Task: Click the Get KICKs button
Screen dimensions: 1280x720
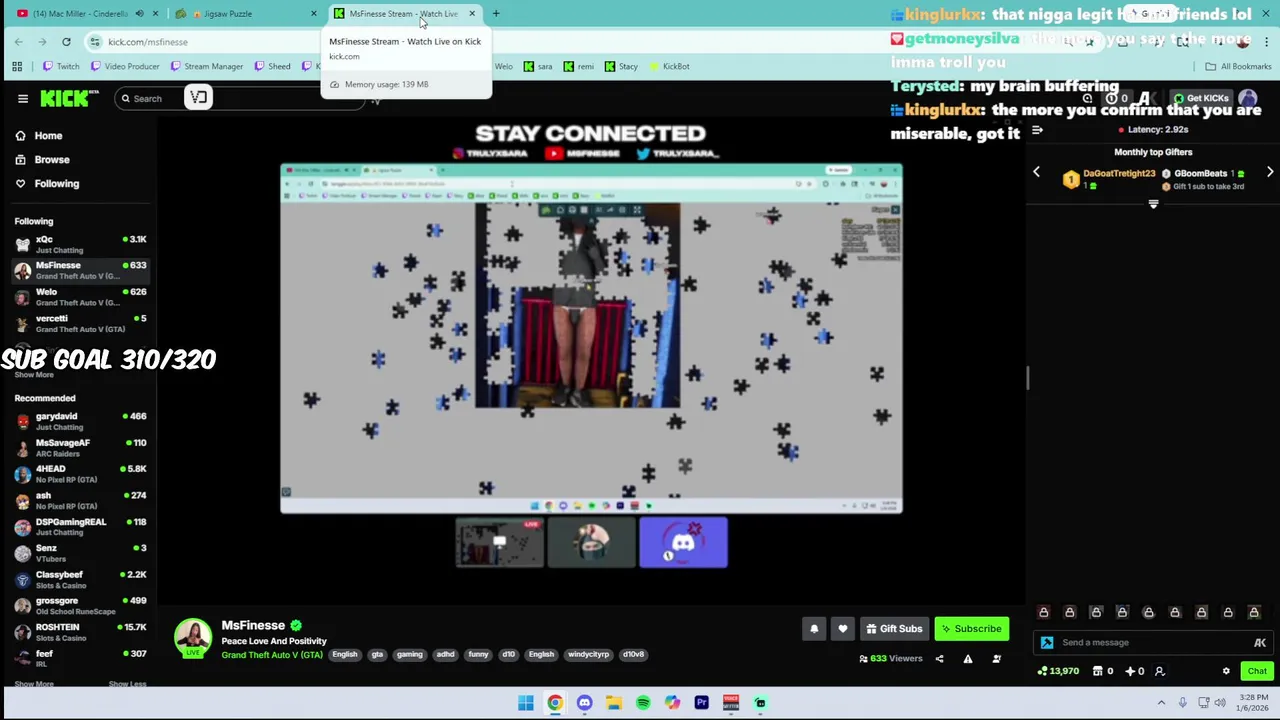Action: tap(1201, 98)
